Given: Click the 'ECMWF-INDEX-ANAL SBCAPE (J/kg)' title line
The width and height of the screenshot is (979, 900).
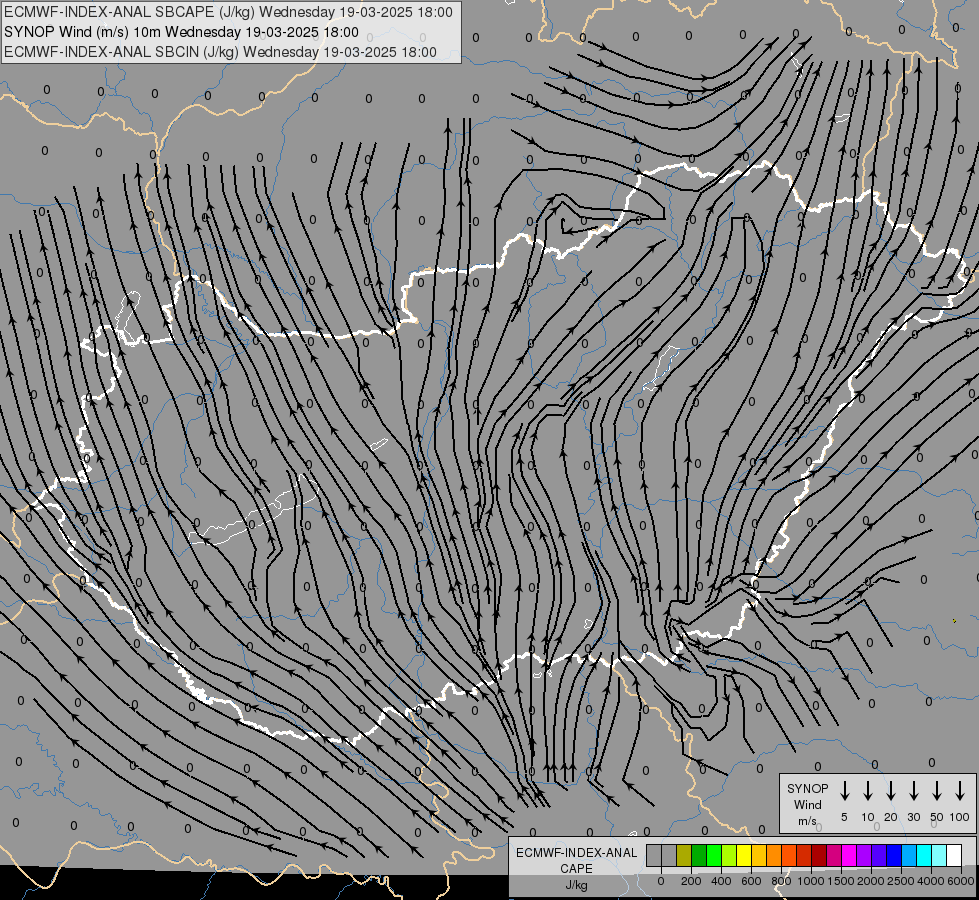Looking at the screenshot, I should coord(228,12).
